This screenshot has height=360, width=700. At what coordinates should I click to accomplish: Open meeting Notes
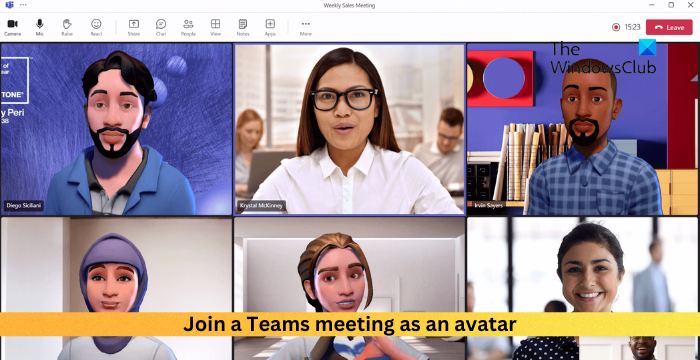pos(243,27)
